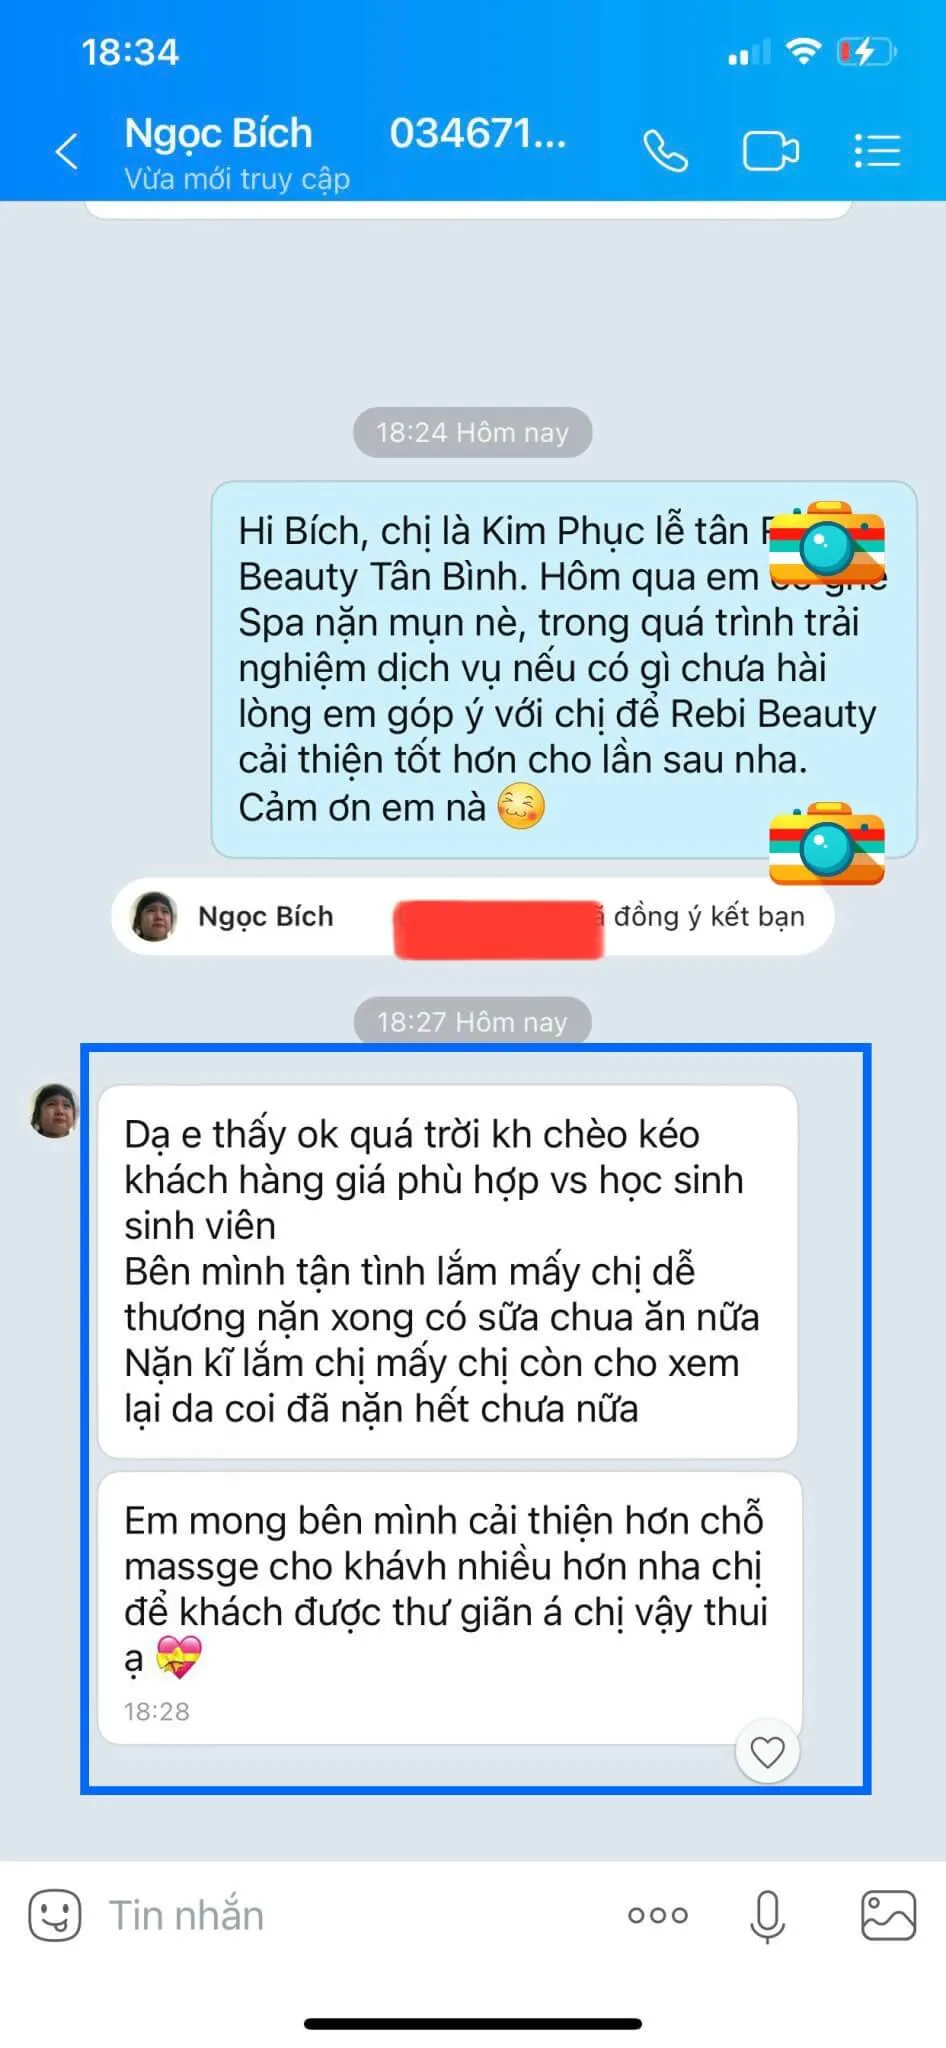Tap the heart reaction on last message
This screenshot has height=2048, width=946.
[x=767, y=1752]
